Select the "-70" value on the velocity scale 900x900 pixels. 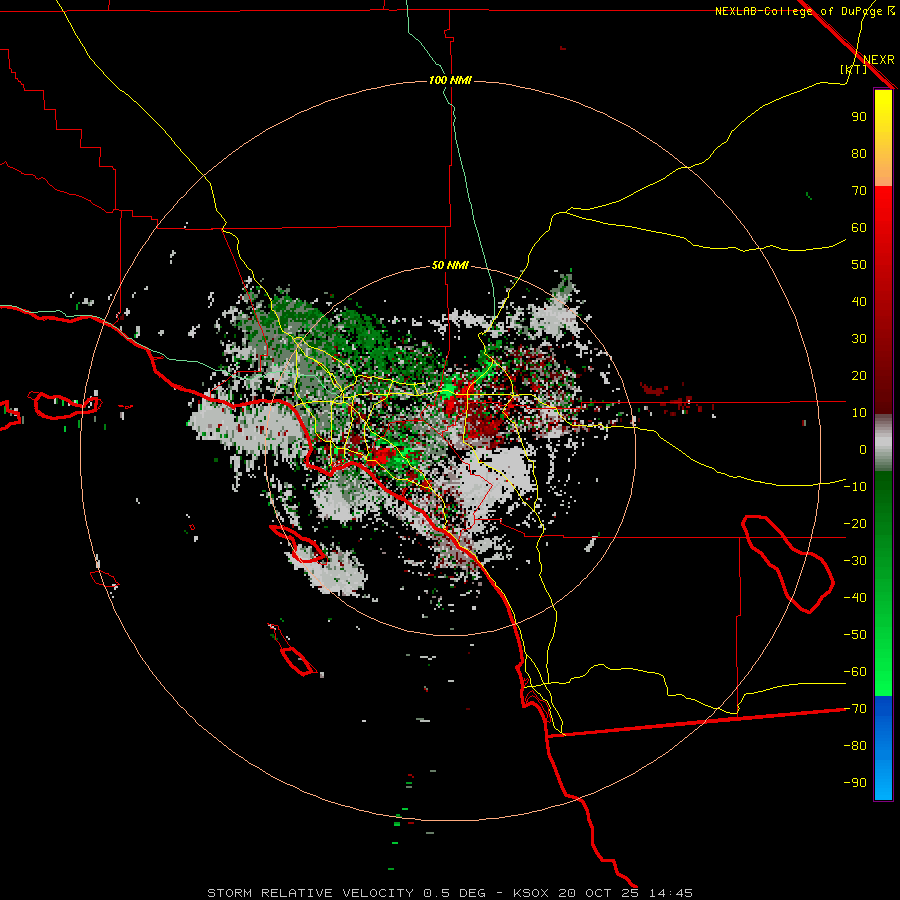coord(855,708)
